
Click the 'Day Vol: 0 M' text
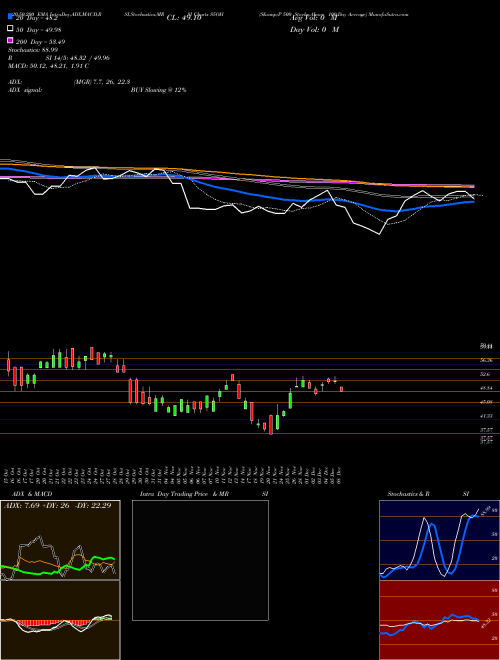(x=314, y=29)
